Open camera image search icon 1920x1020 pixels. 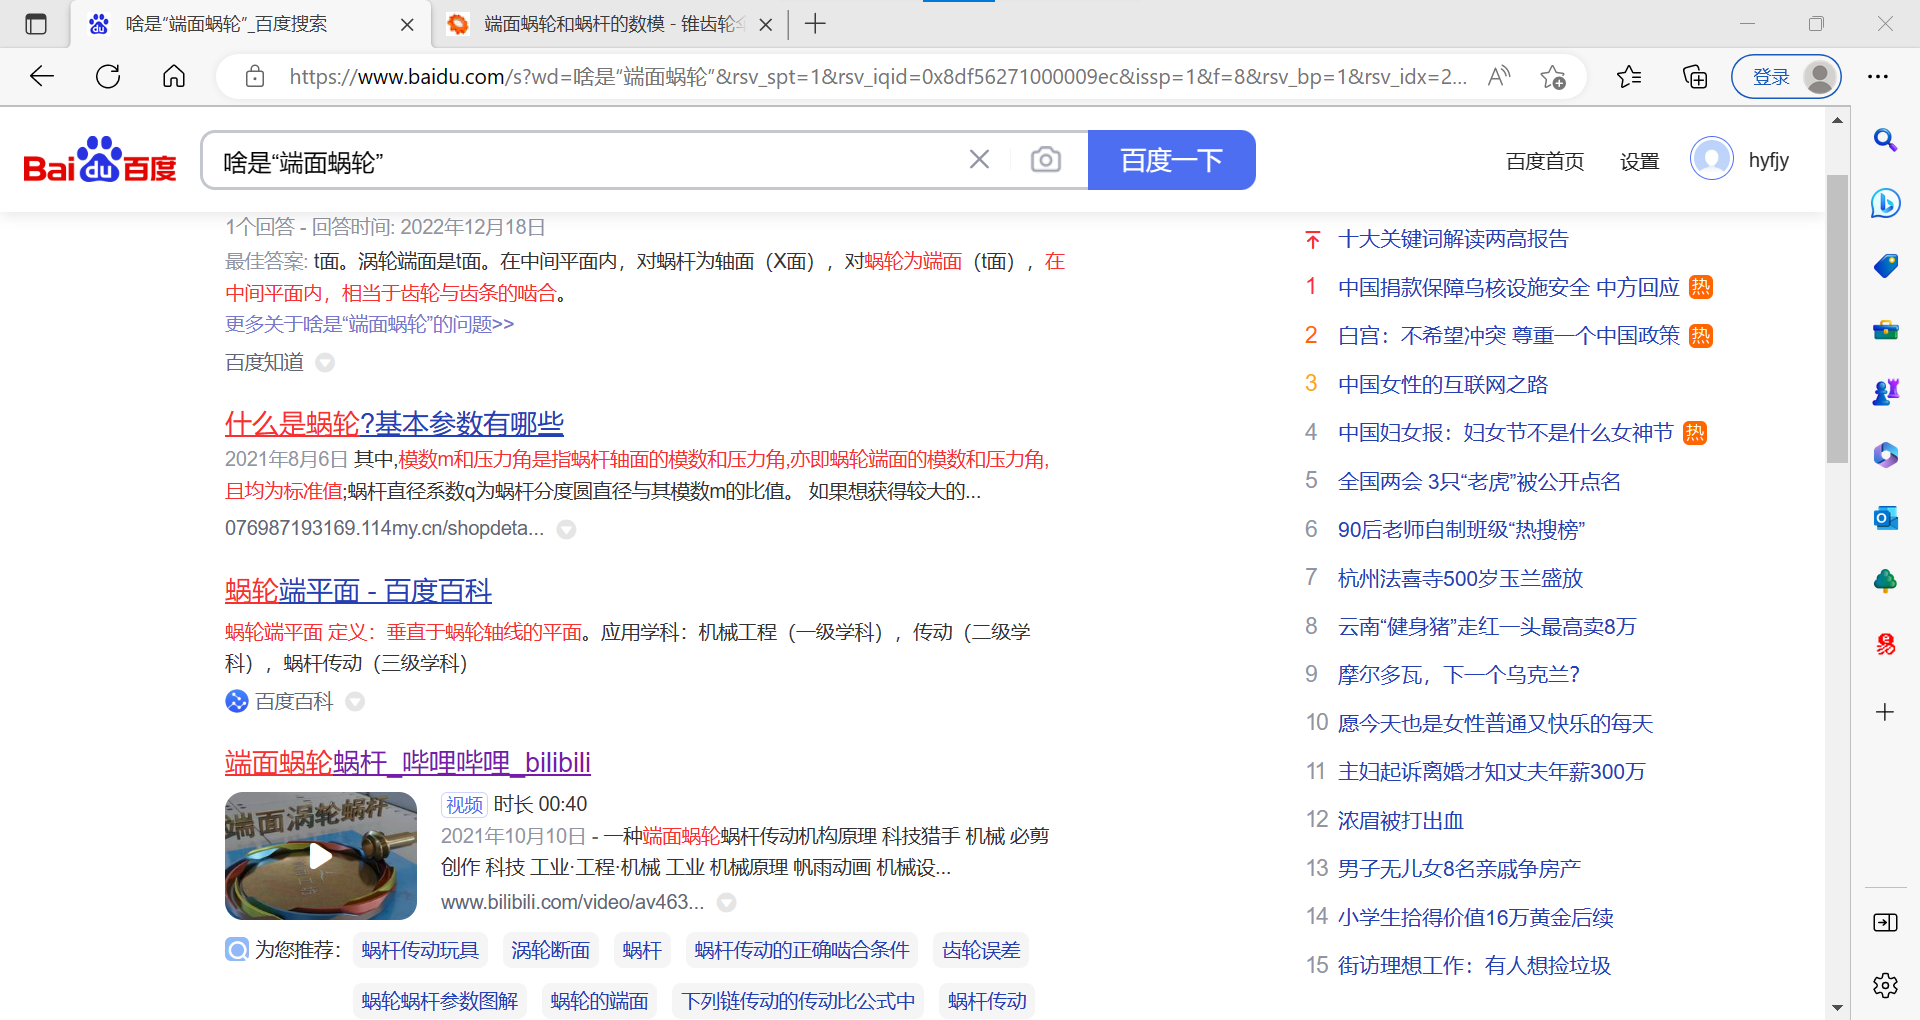[1046, 160]
